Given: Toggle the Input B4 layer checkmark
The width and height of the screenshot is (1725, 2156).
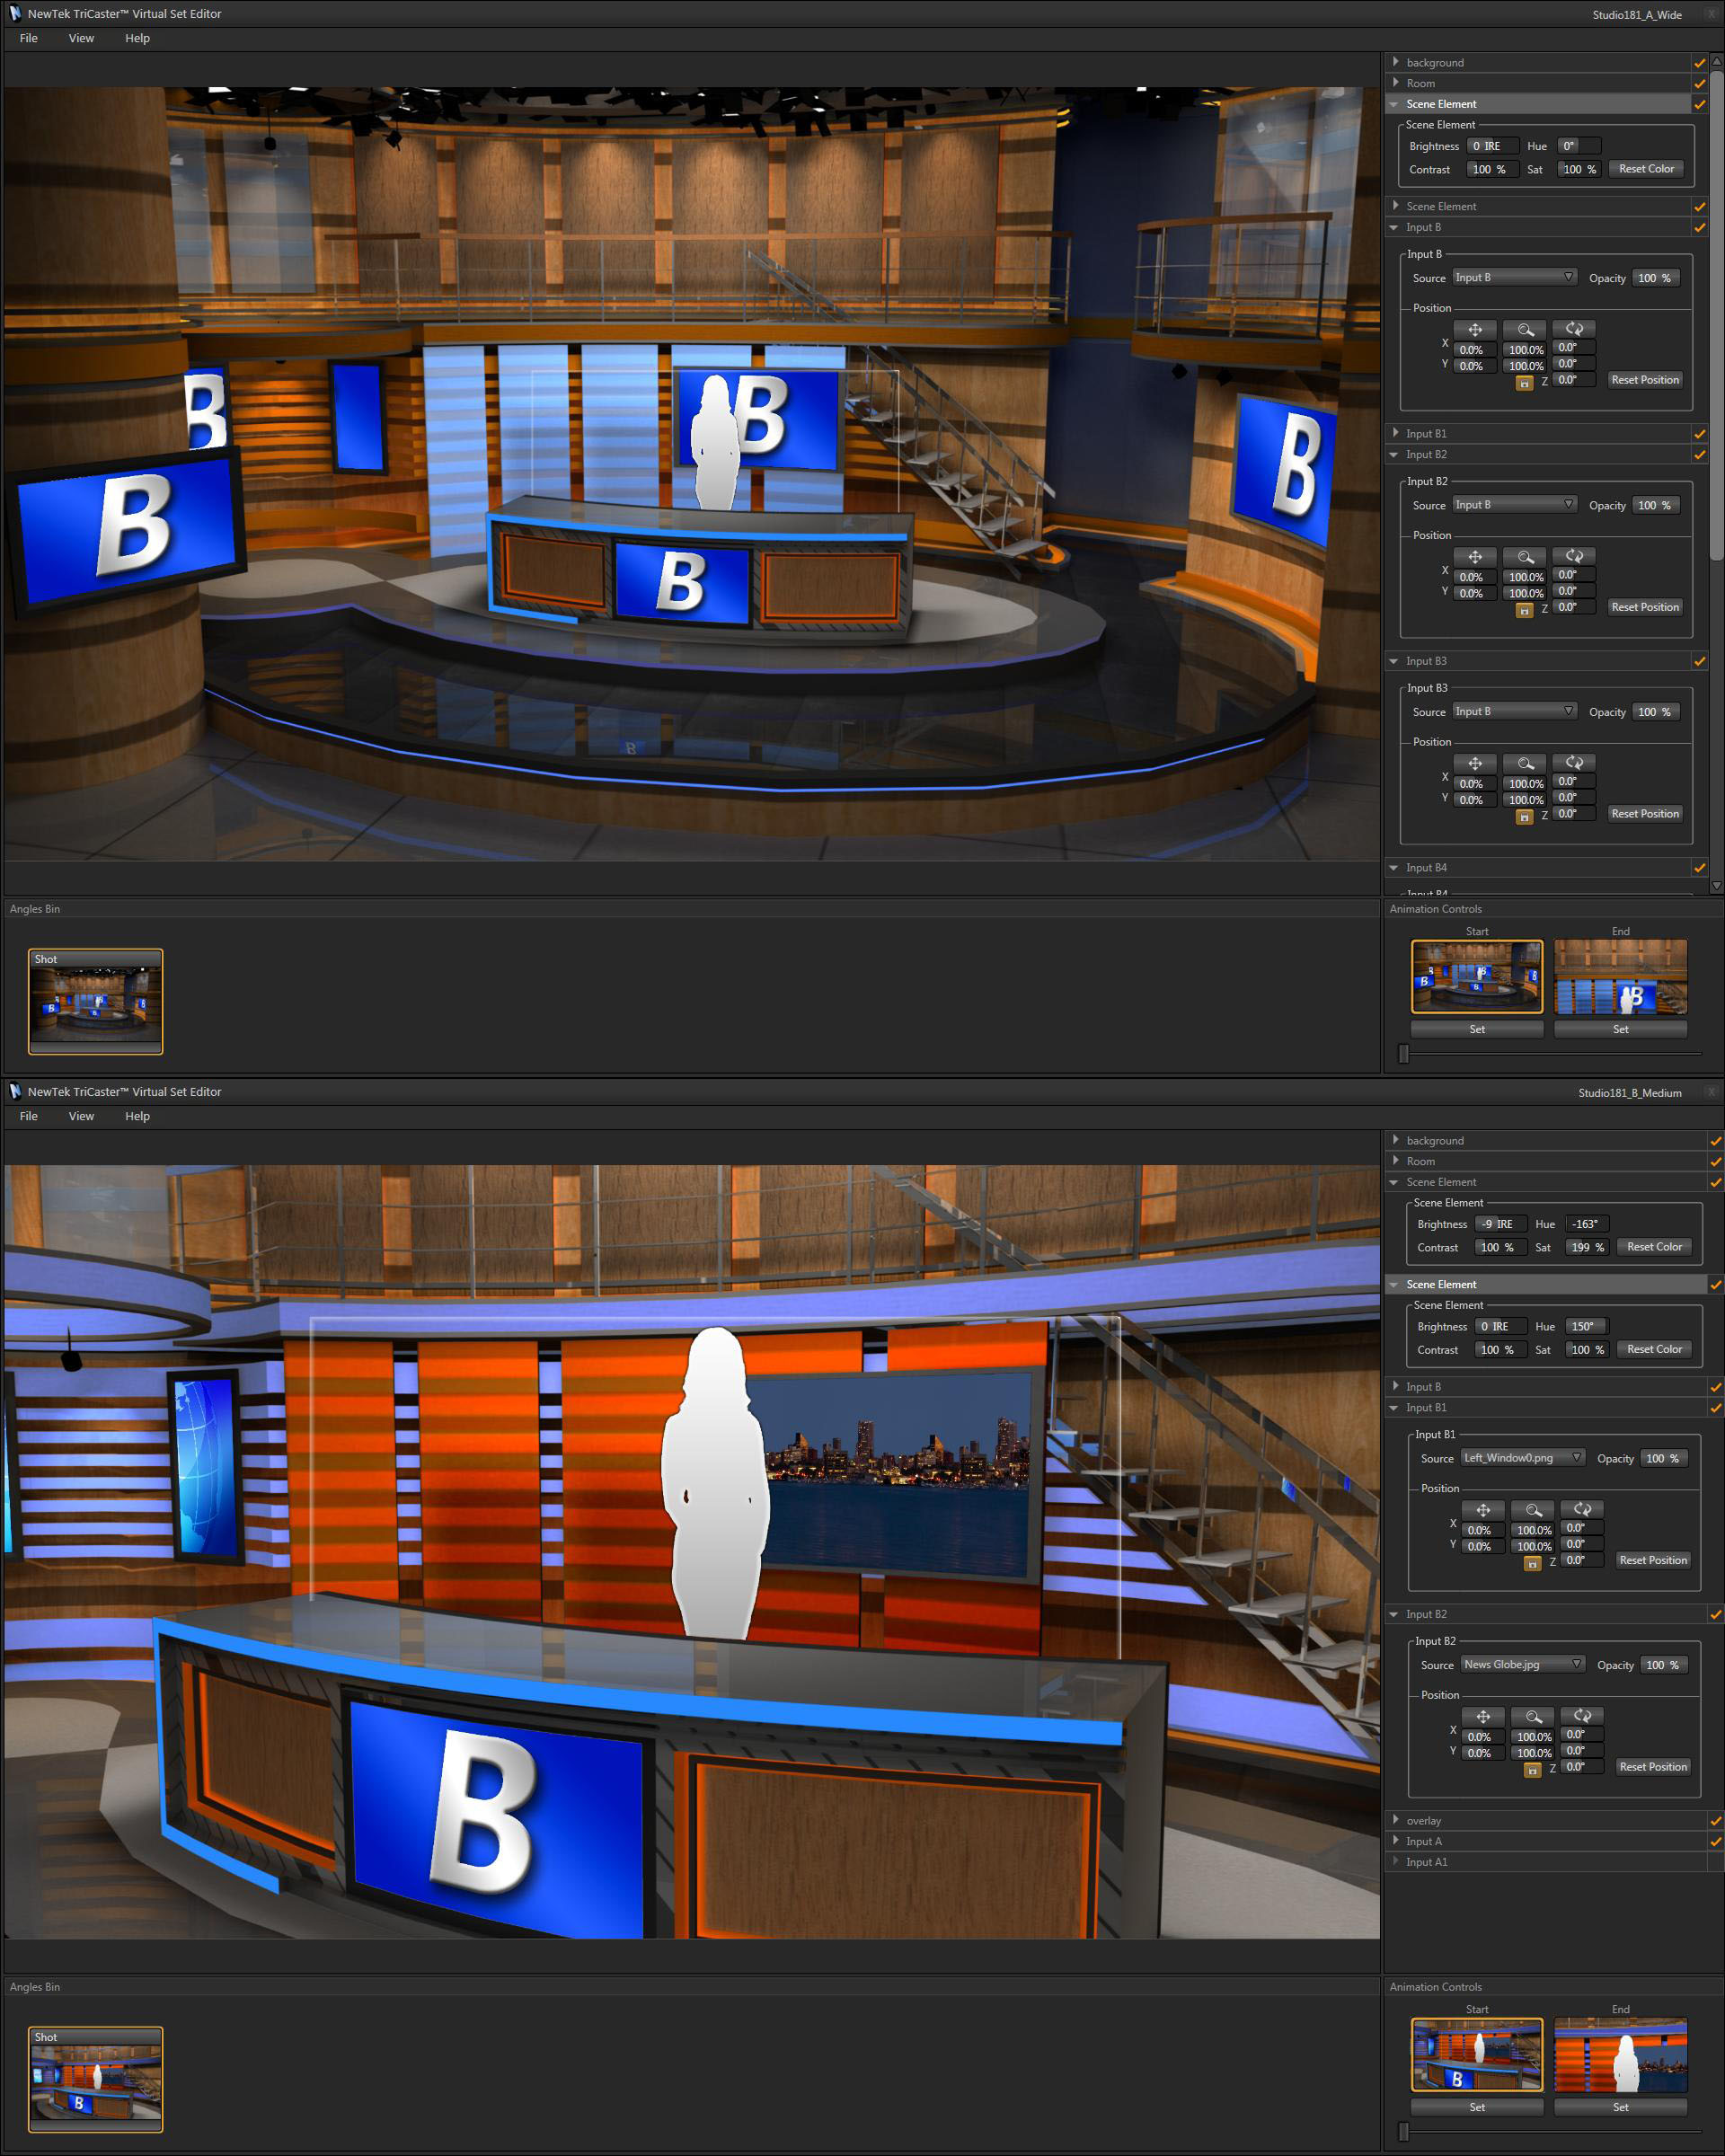Looking at the screenshot, I should pos(1699,868).
